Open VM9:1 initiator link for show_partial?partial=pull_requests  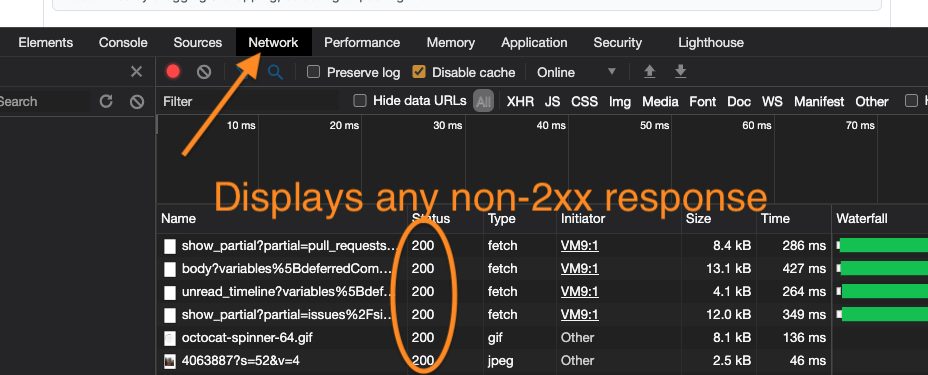tap(579, 246)
